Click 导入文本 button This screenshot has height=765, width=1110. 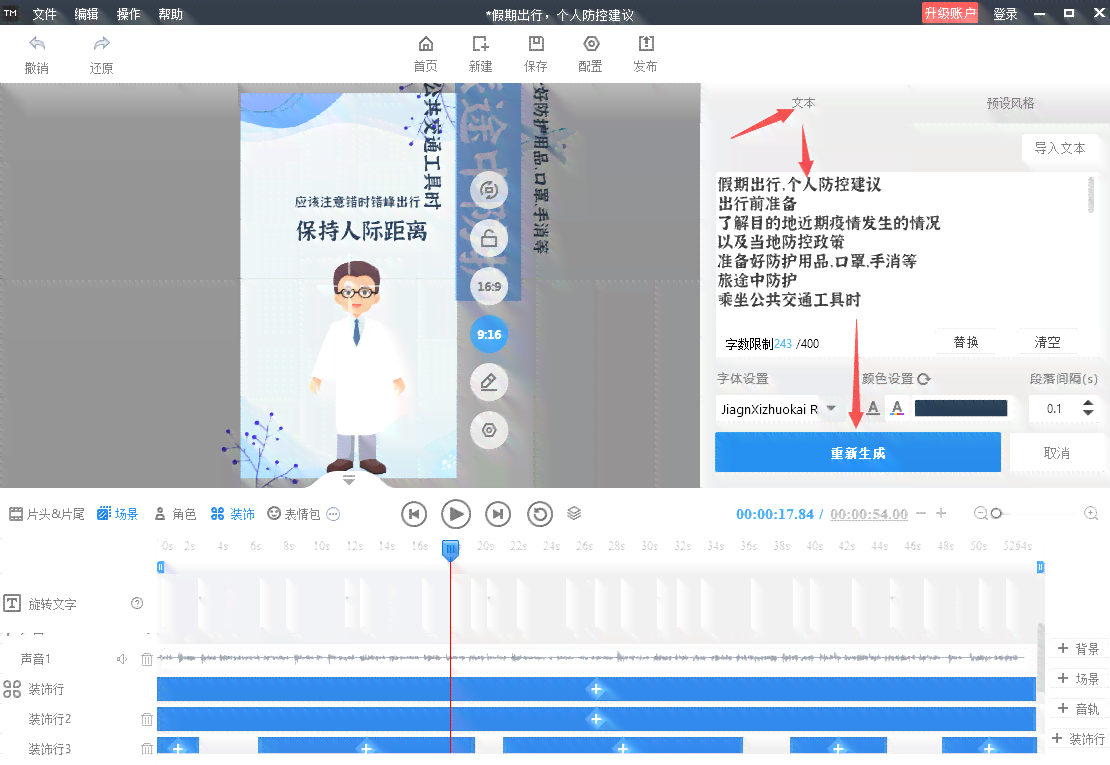click(1060, 148)
